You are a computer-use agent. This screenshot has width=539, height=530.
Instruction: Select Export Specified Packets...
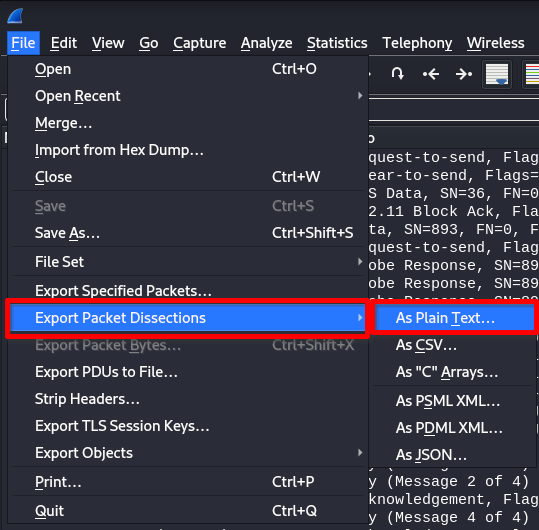point(188,291)
